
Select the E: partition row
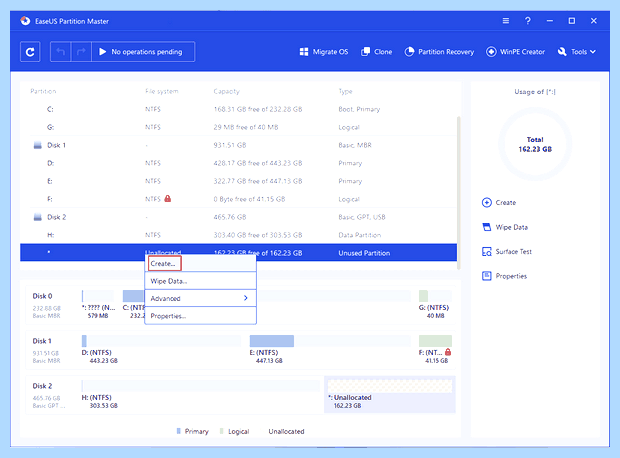(x=238, y=181)
